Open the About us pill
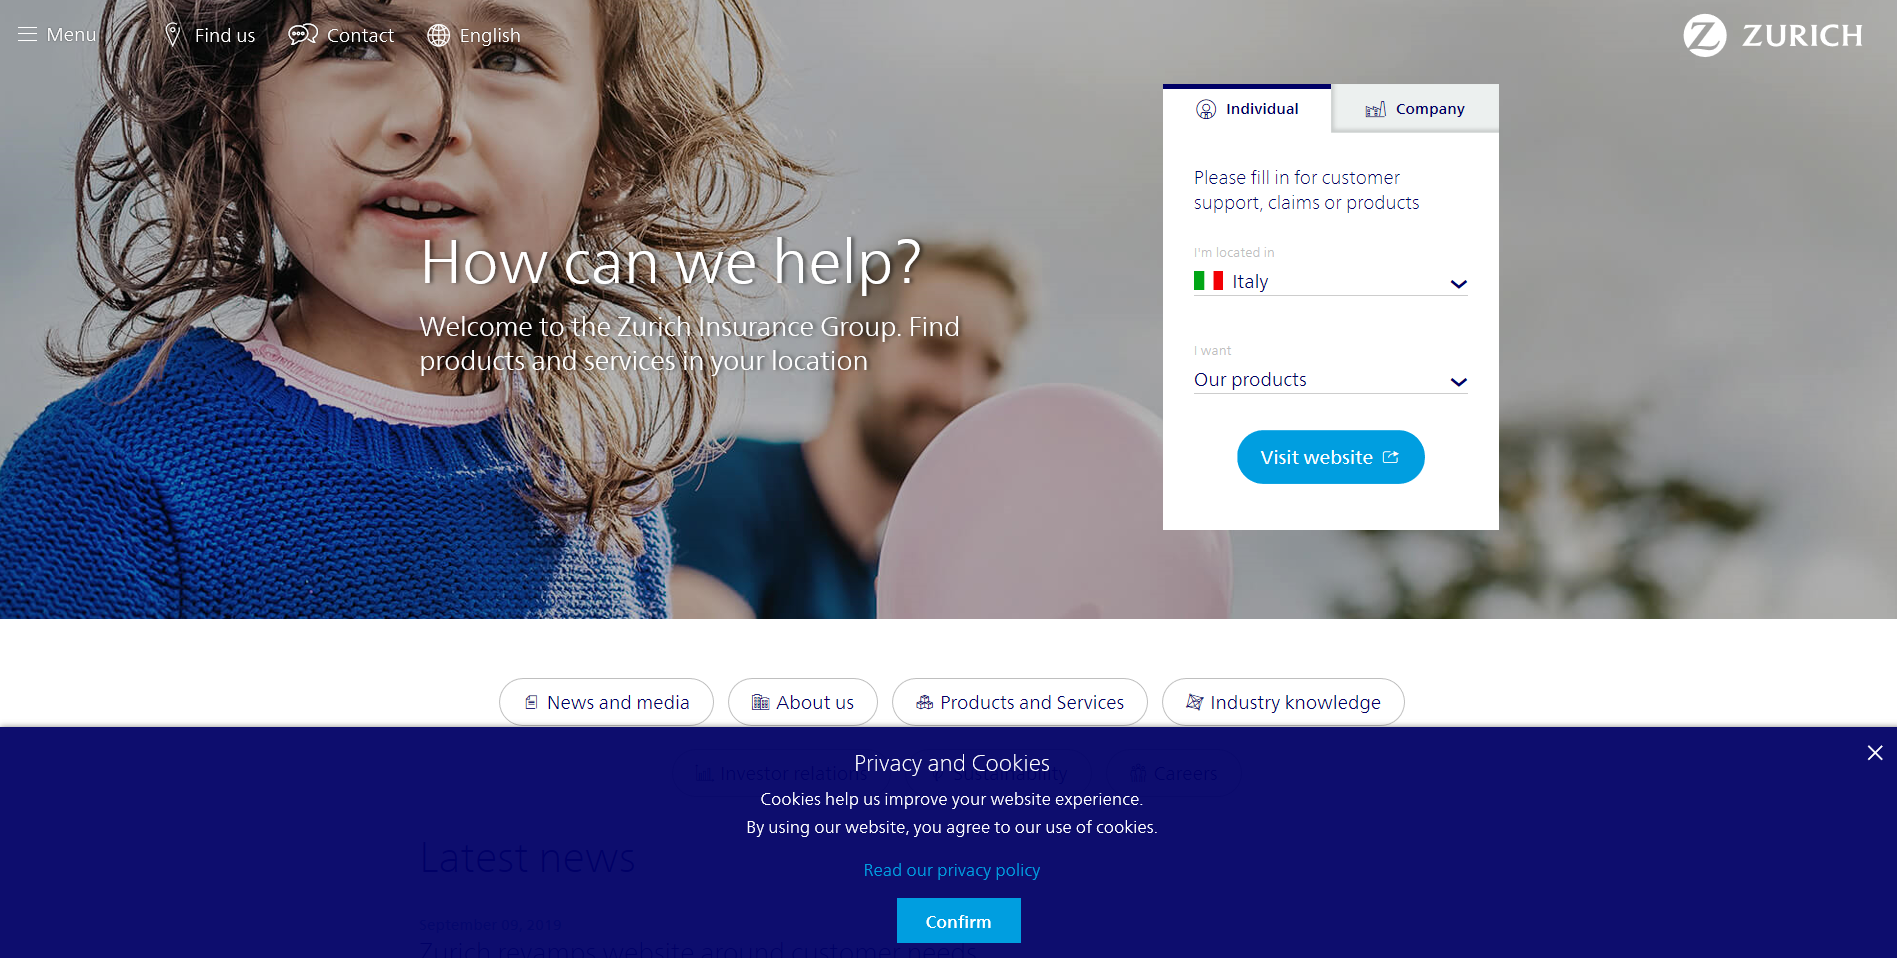This screenshot has height=958, width=1897. pyautogui.click(x=803, y=702)
